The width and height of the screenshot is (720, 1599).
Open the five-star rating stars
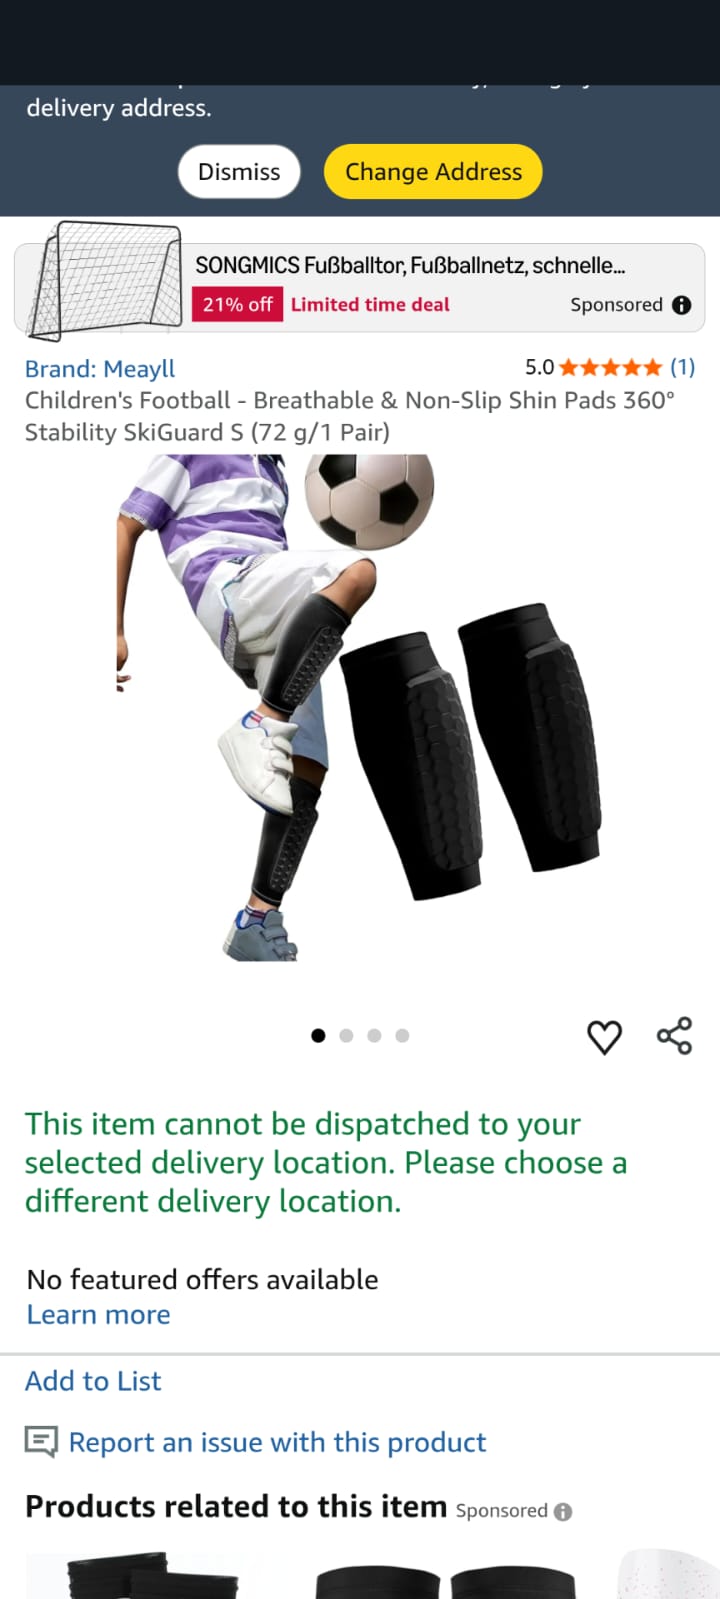pos(610,367)
